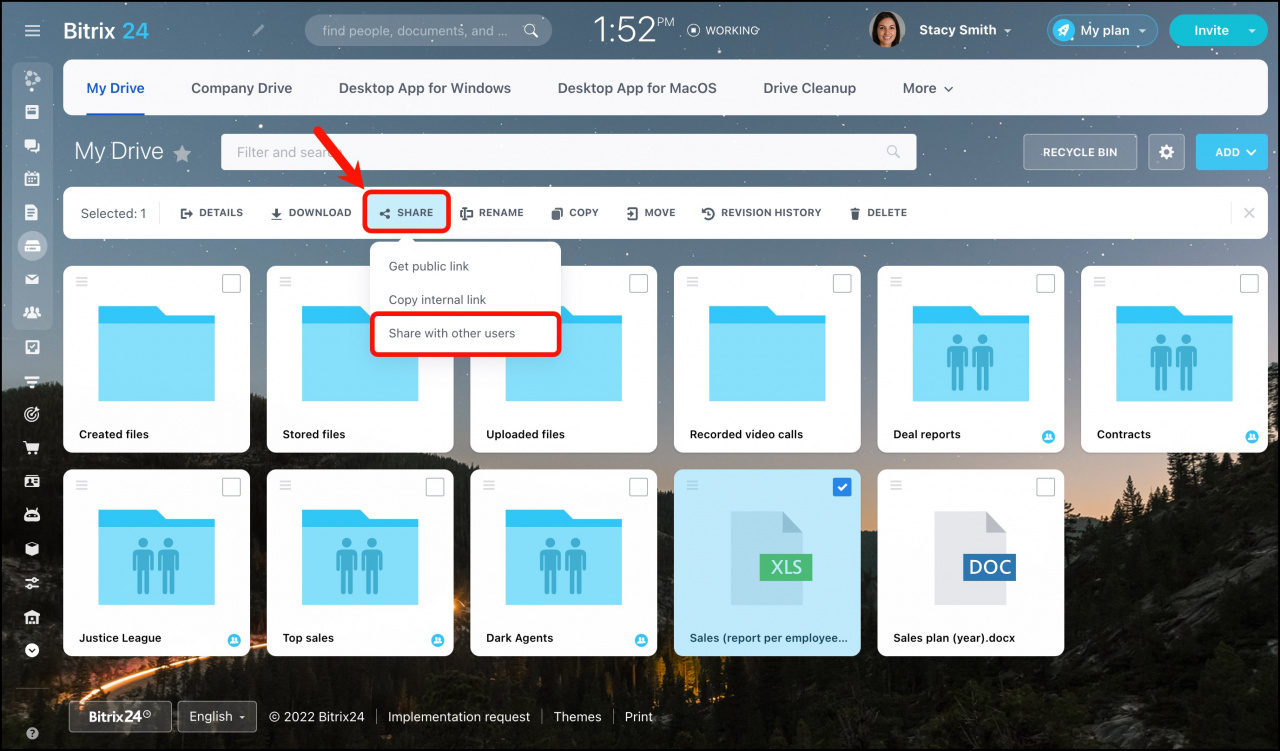Open the English language selector
The image size is (1280, 751).
tap(217, 716)
